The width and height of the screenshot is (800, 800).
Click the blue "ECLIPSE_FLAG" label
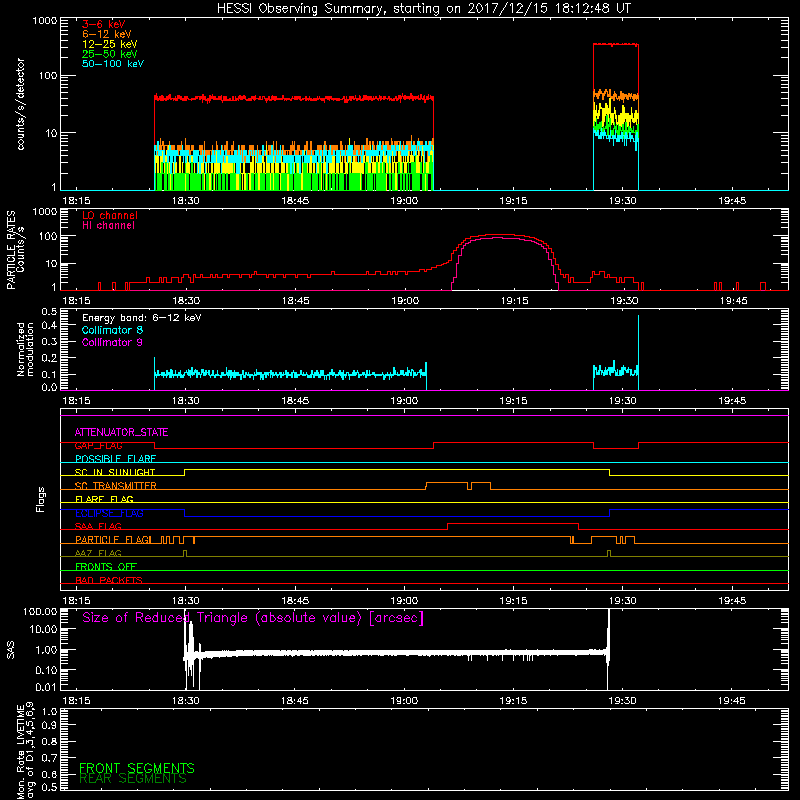pyautogui.click(x=109, y=513)
